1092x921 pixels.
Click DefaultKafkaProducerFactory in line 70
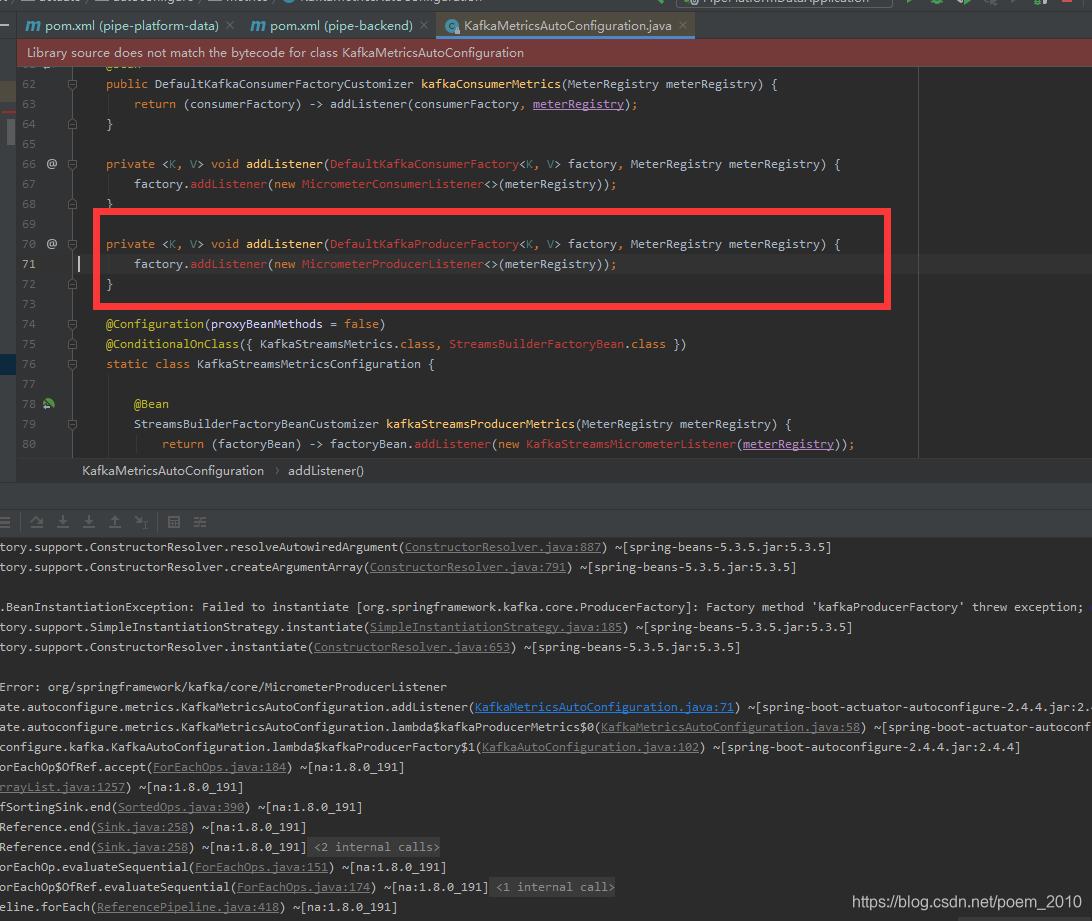click(x=424, y=244)
